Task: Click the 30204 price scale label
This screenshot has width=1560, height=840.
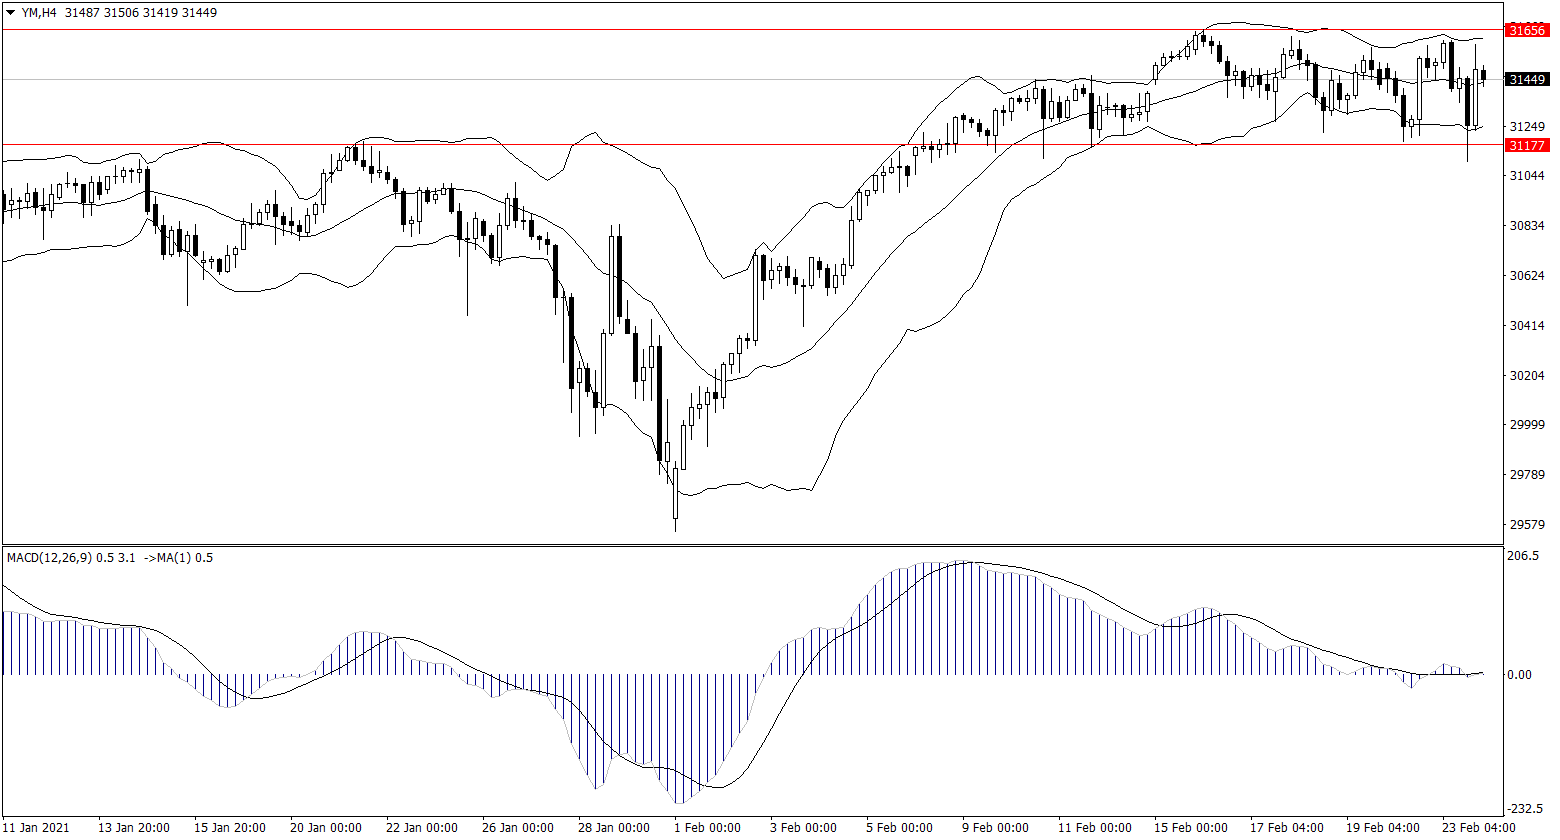Action: [1527, 375]
